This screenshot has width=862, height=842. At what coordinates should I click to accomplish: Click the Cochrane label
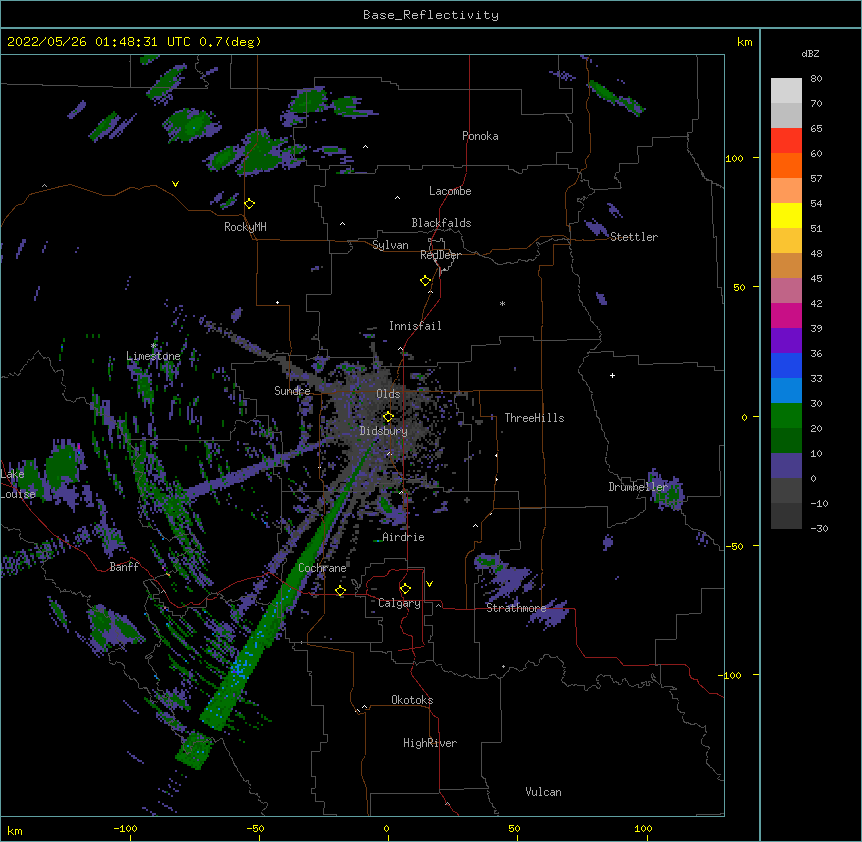(x=322, y=568)
